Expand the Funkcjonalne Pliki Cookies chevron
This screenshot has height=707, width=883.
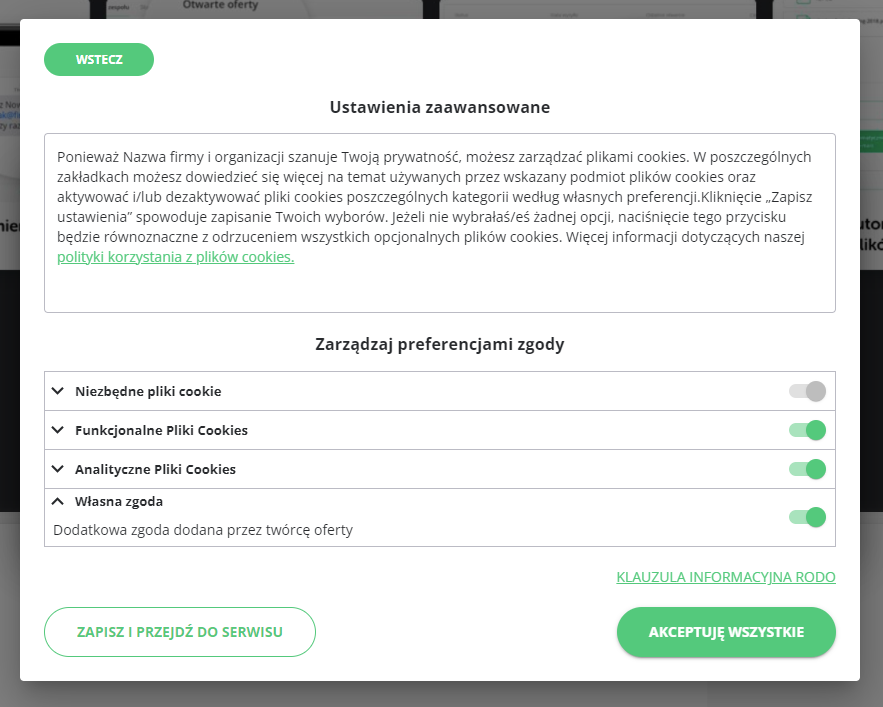[58, 430]
